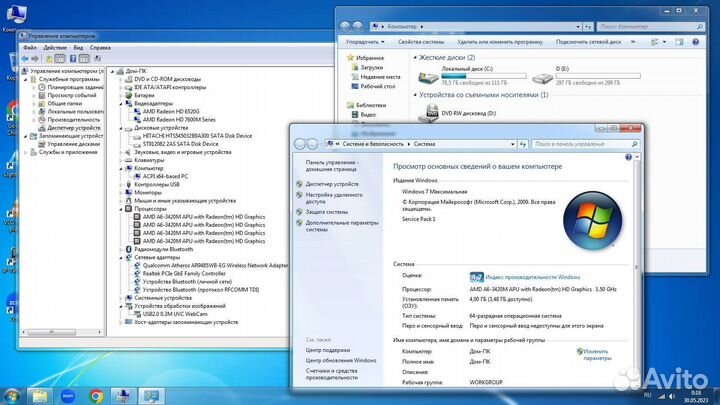The height and width of the screenshot is (405, 720).
Task: Collapse the Процессоры category
Action: [x=121, y=209]
